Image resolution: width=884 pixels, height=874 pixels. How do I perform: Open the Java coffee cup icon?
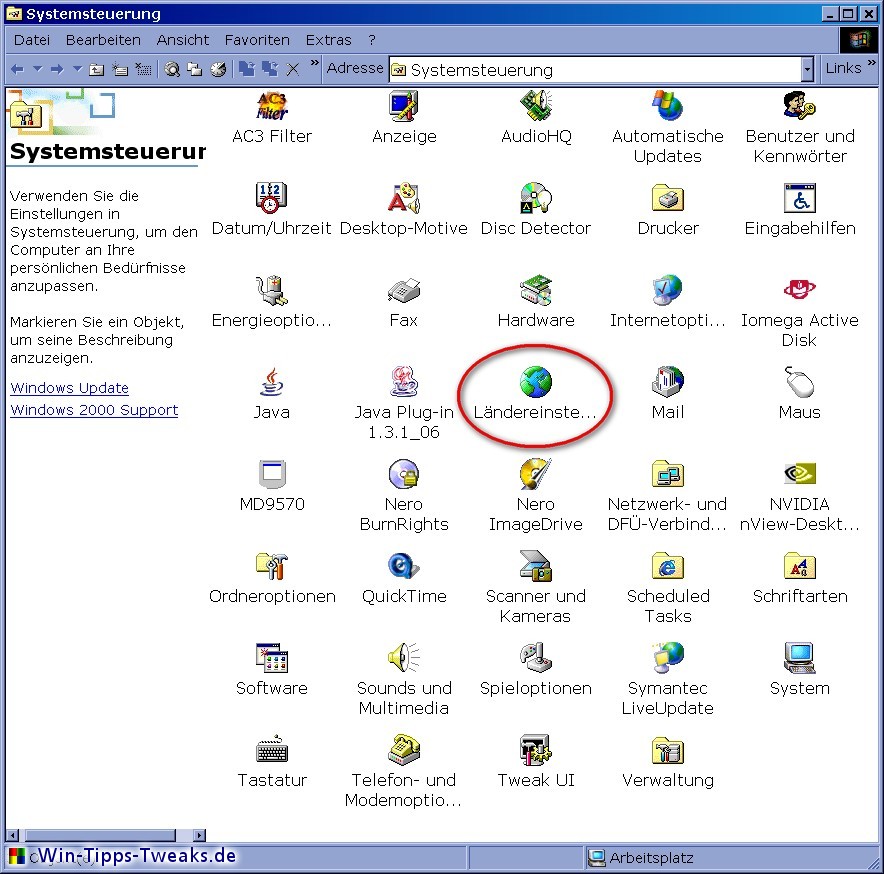pyautogui.click(x=272, y=382)
